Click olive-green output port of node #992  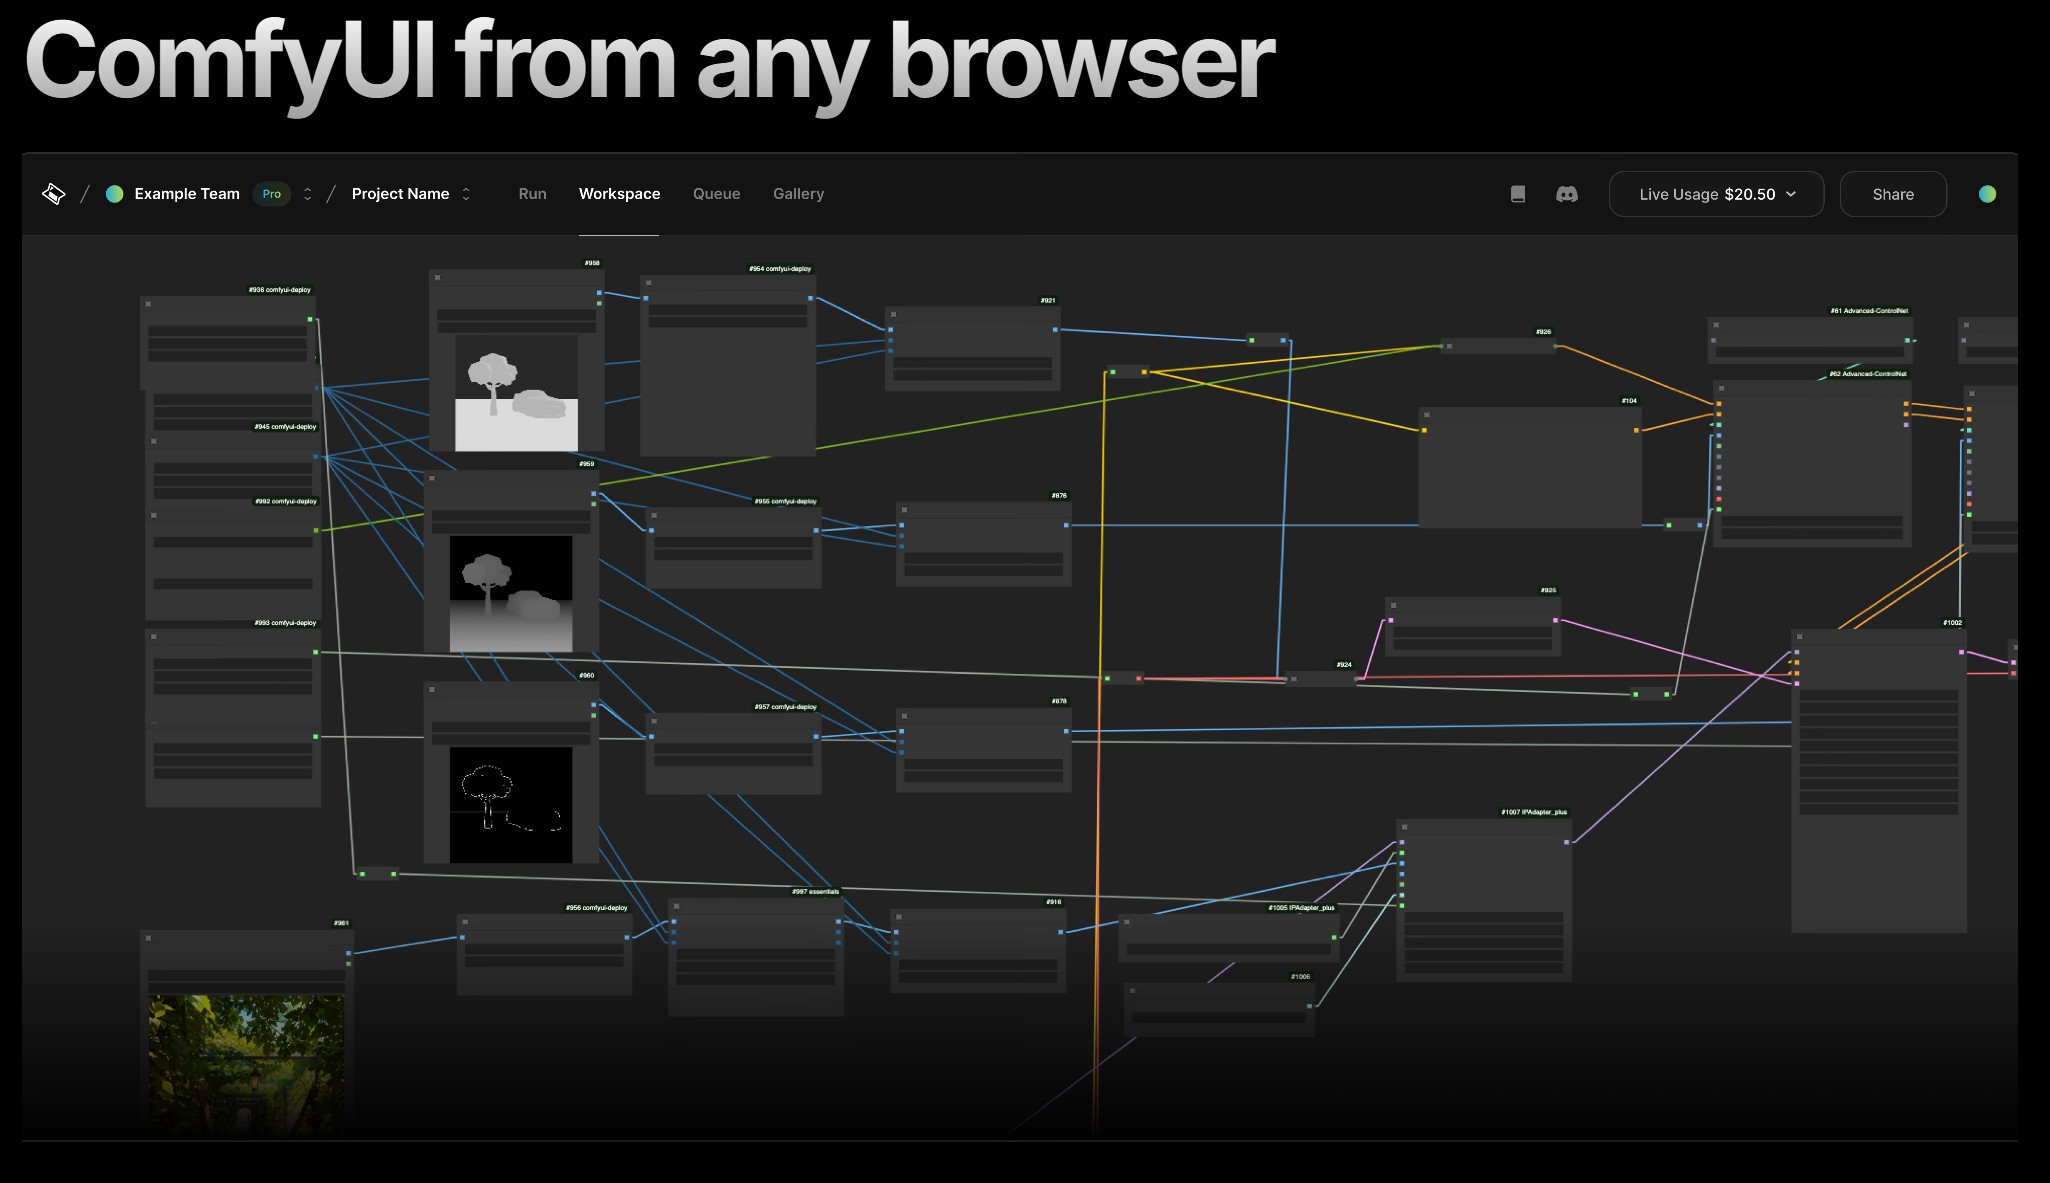[316, 531]
